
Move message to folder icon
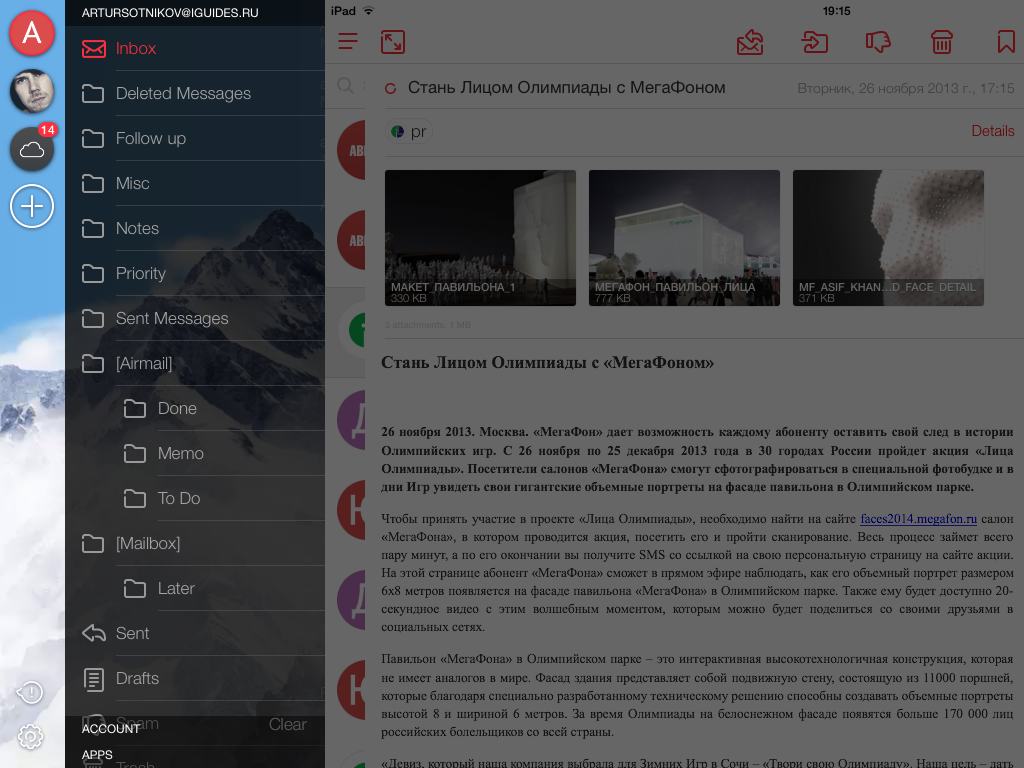point(814,42)
